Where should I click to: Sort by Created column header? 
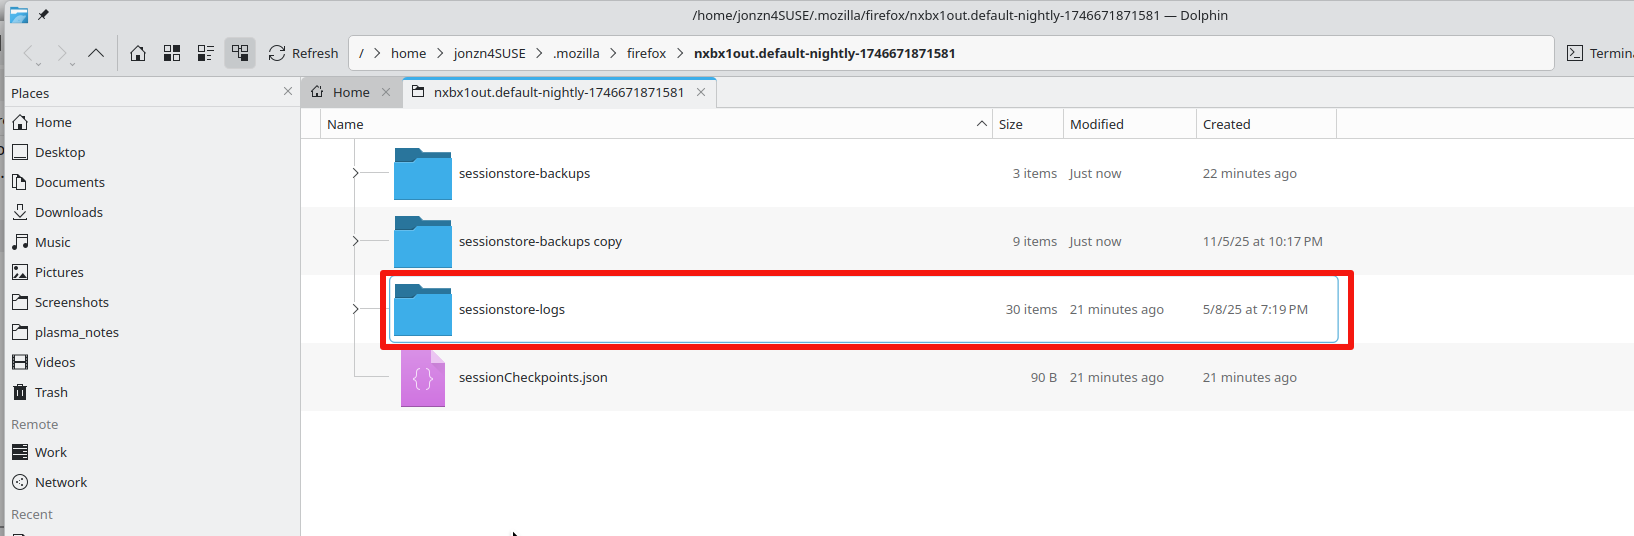tap(1266, 124)
